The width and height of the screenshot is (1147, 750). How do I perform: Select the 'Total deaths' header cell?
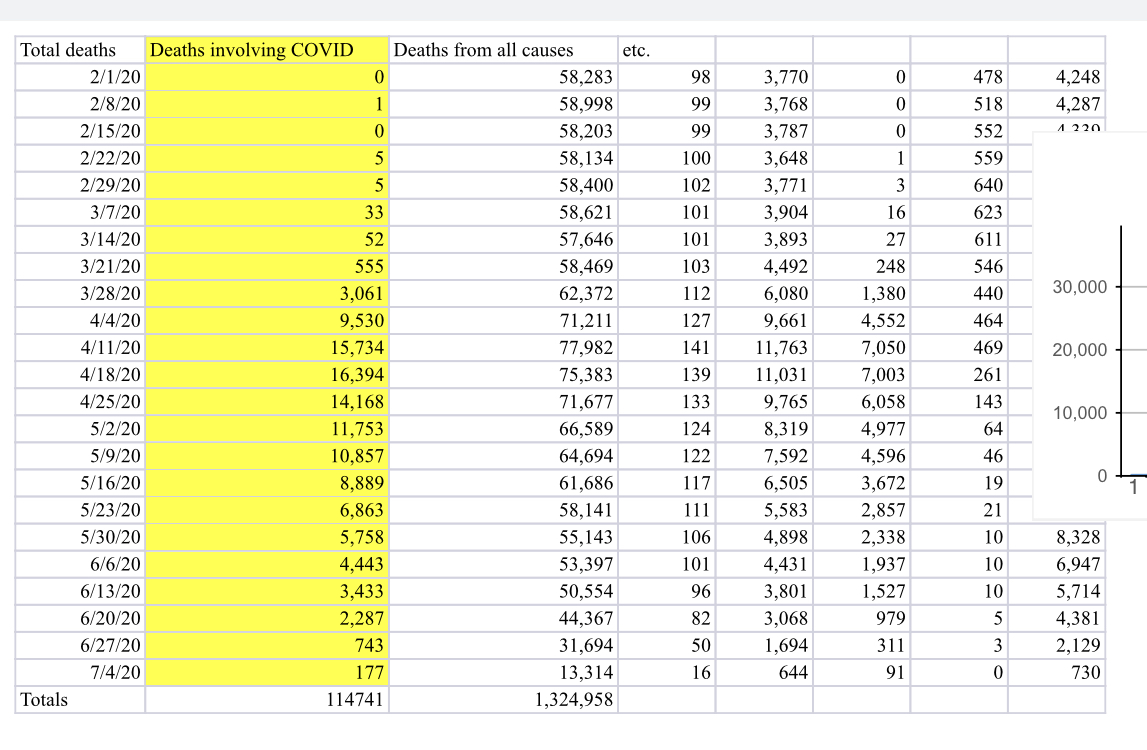point(80,50)
